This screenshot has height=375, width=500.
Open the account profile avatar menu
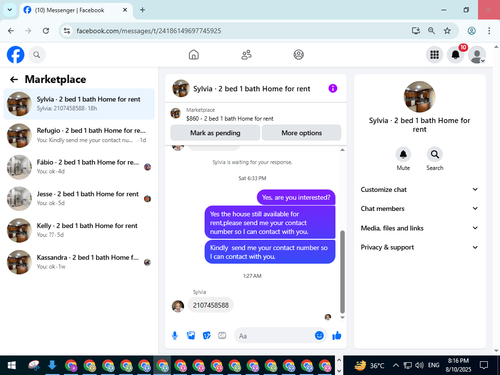tap(477, 55)
